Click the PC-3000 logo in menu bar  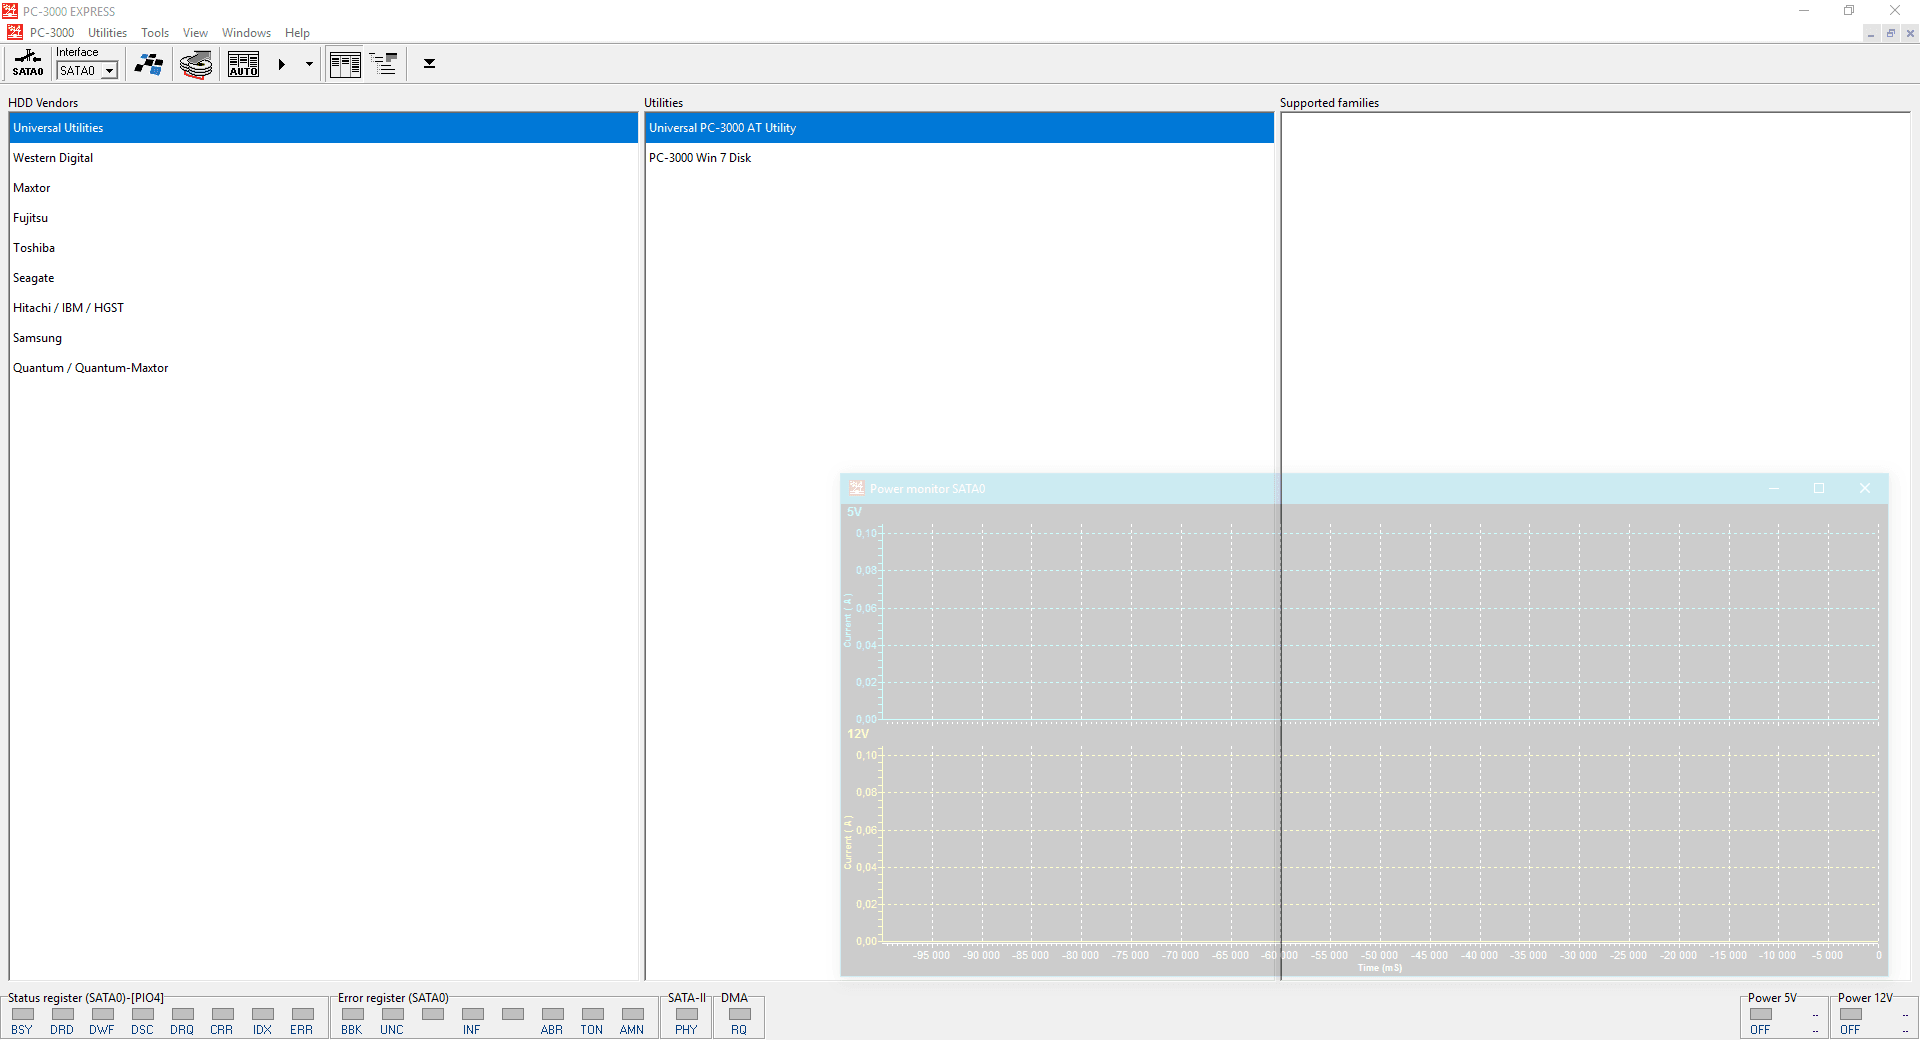pyautogui.click(x=14, y=33)
